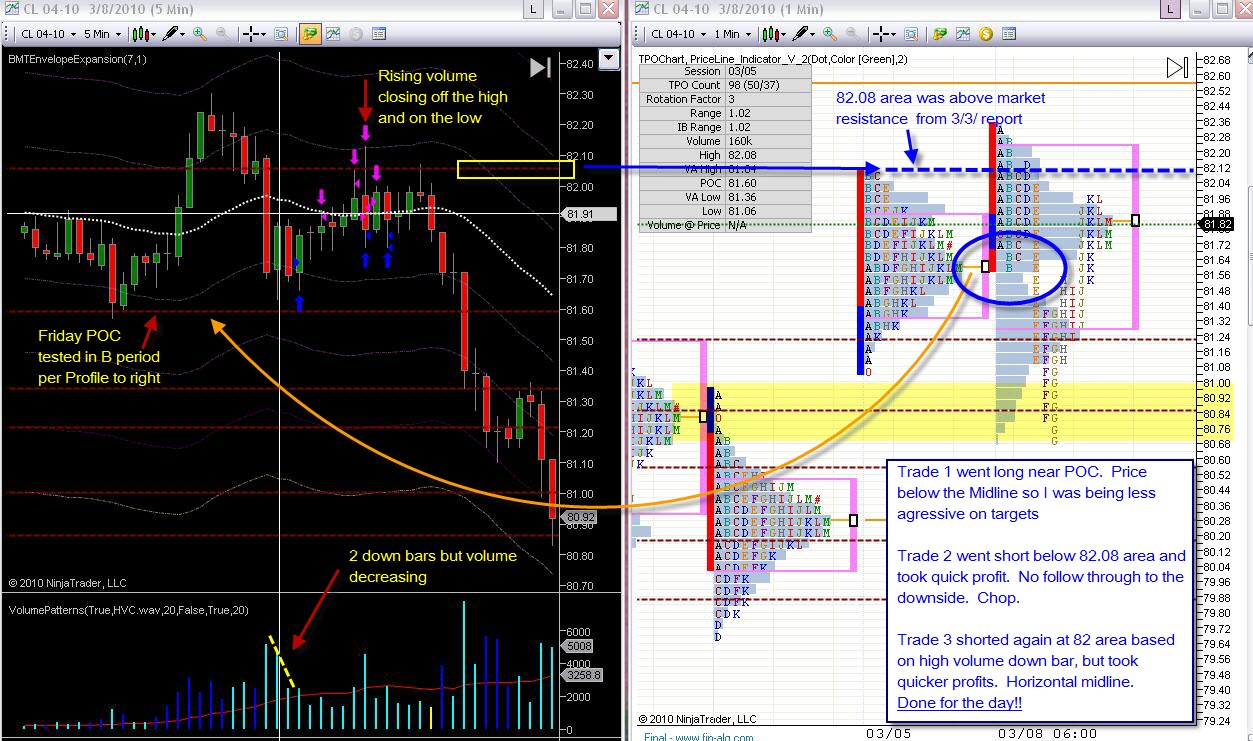Open chart style candlestick dropdown in 5 Min chart

tap(144, 34)
